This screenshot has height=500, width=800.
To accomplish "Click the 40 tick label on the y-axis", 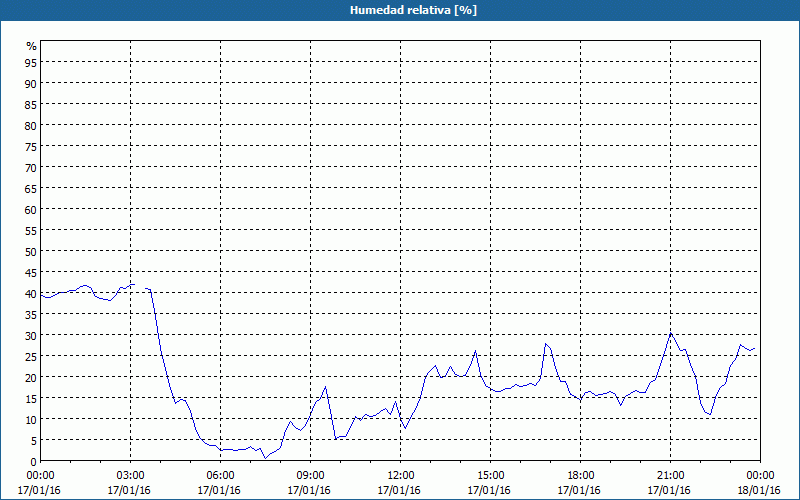I will [x=31, y=293].
